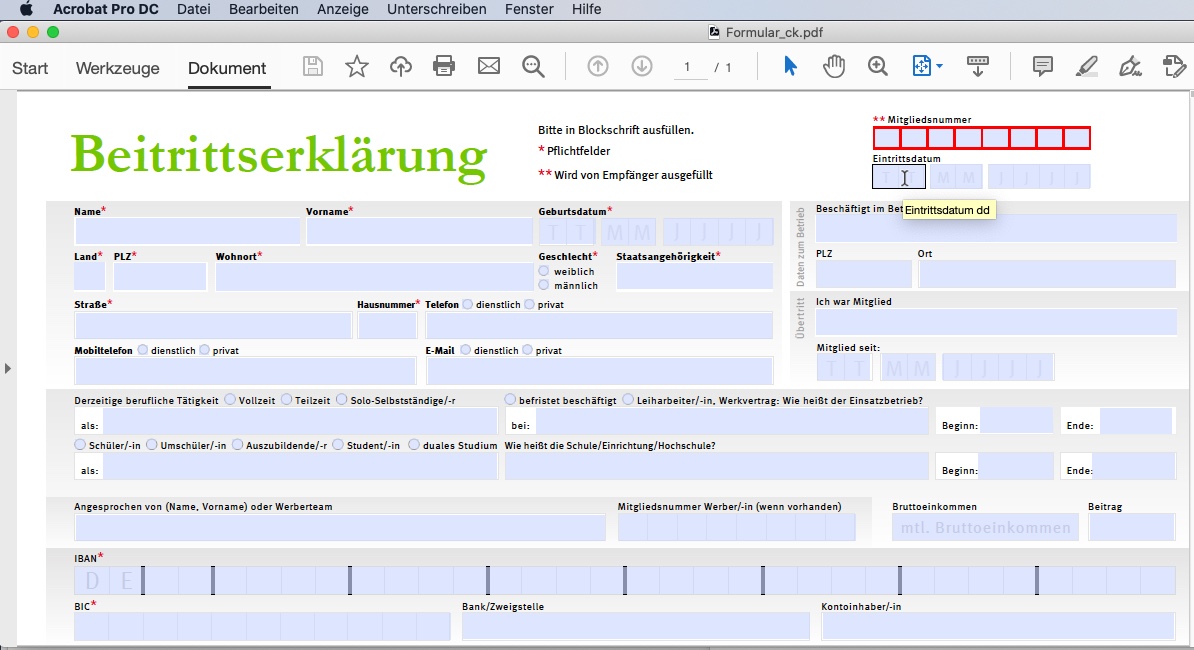Click the zoom in magnifier icon
This screenshot has width=1194, height=650.
click(878, 67)
